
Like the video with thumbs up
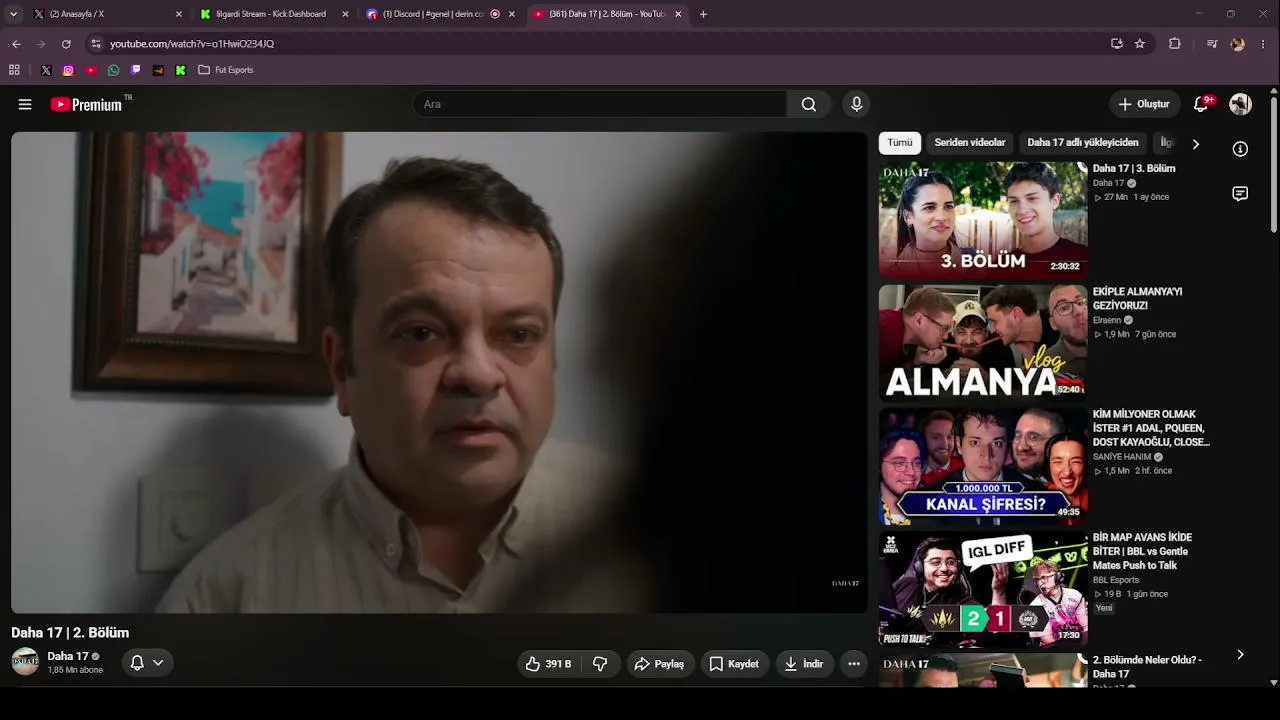(x=549, y=664)
